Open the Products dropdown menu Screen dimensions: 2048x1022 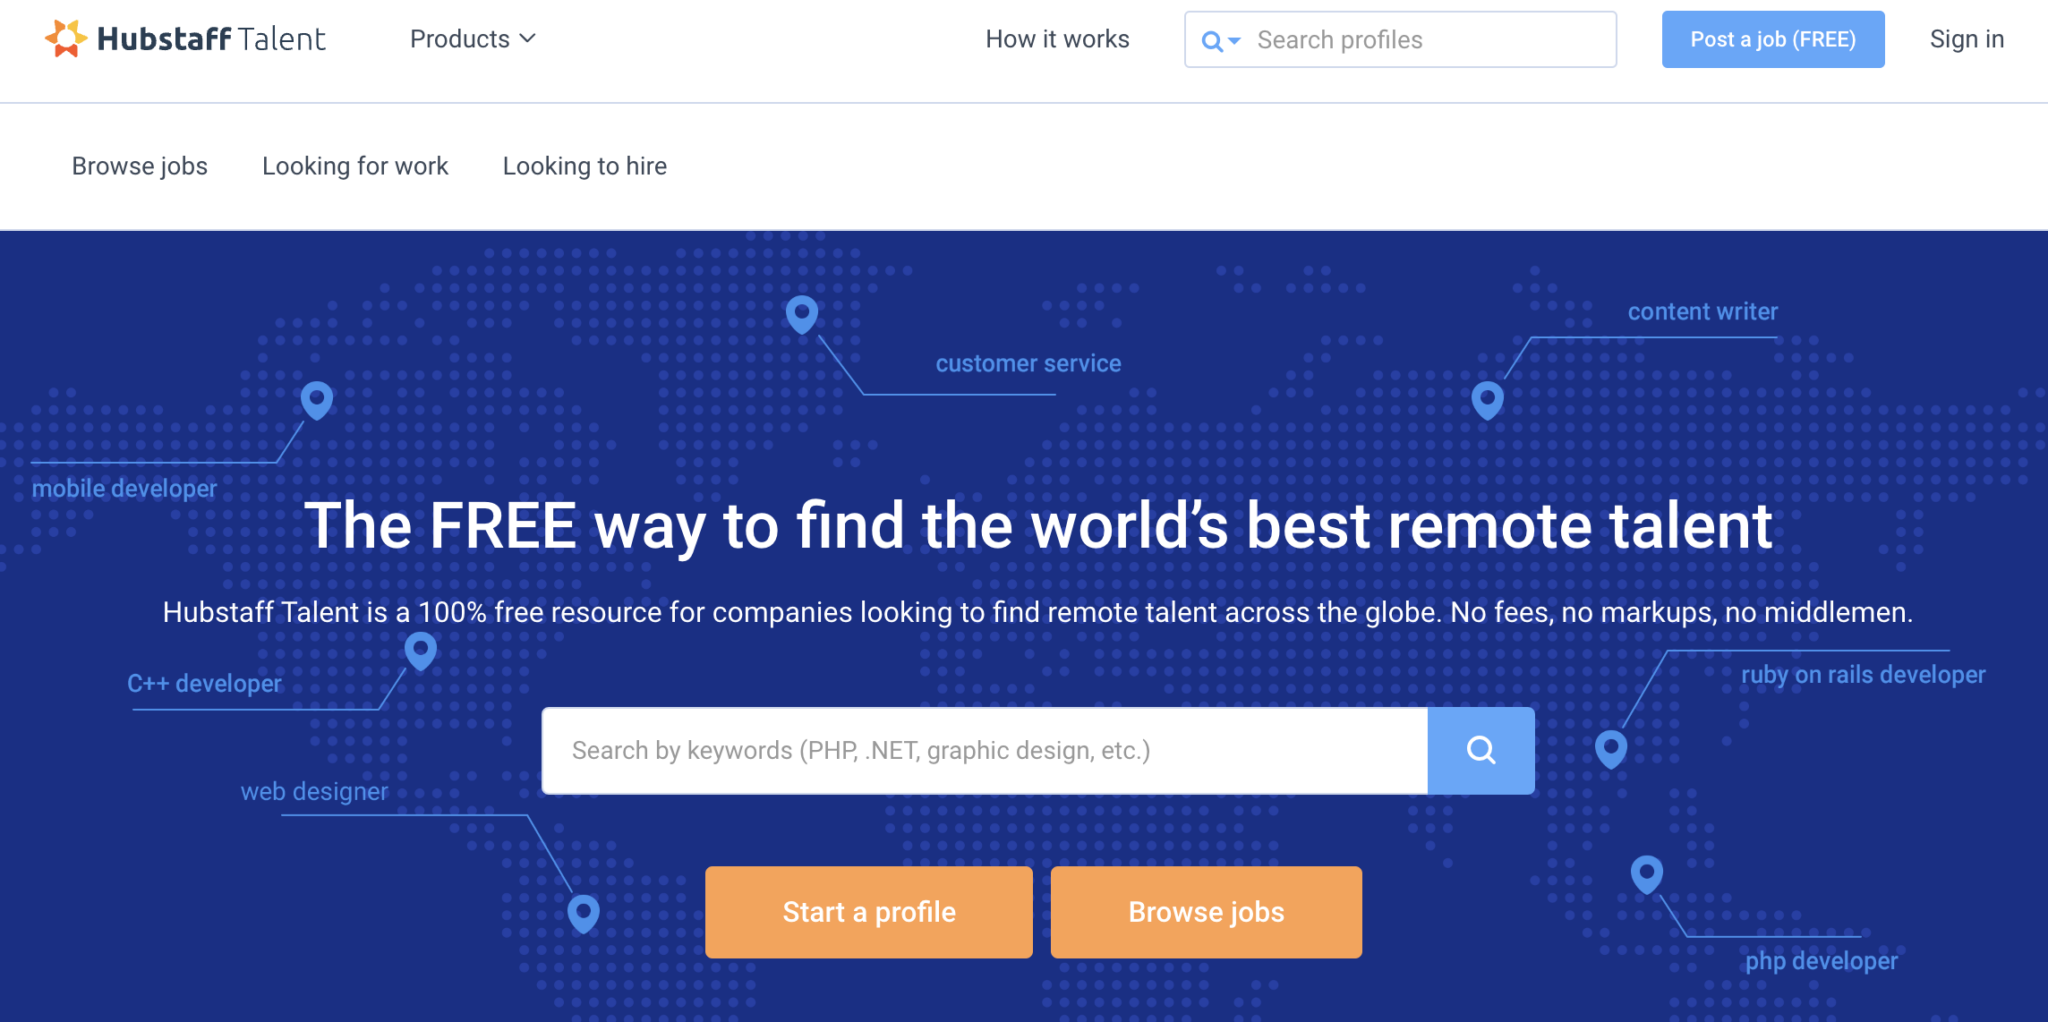pos(473,39)
